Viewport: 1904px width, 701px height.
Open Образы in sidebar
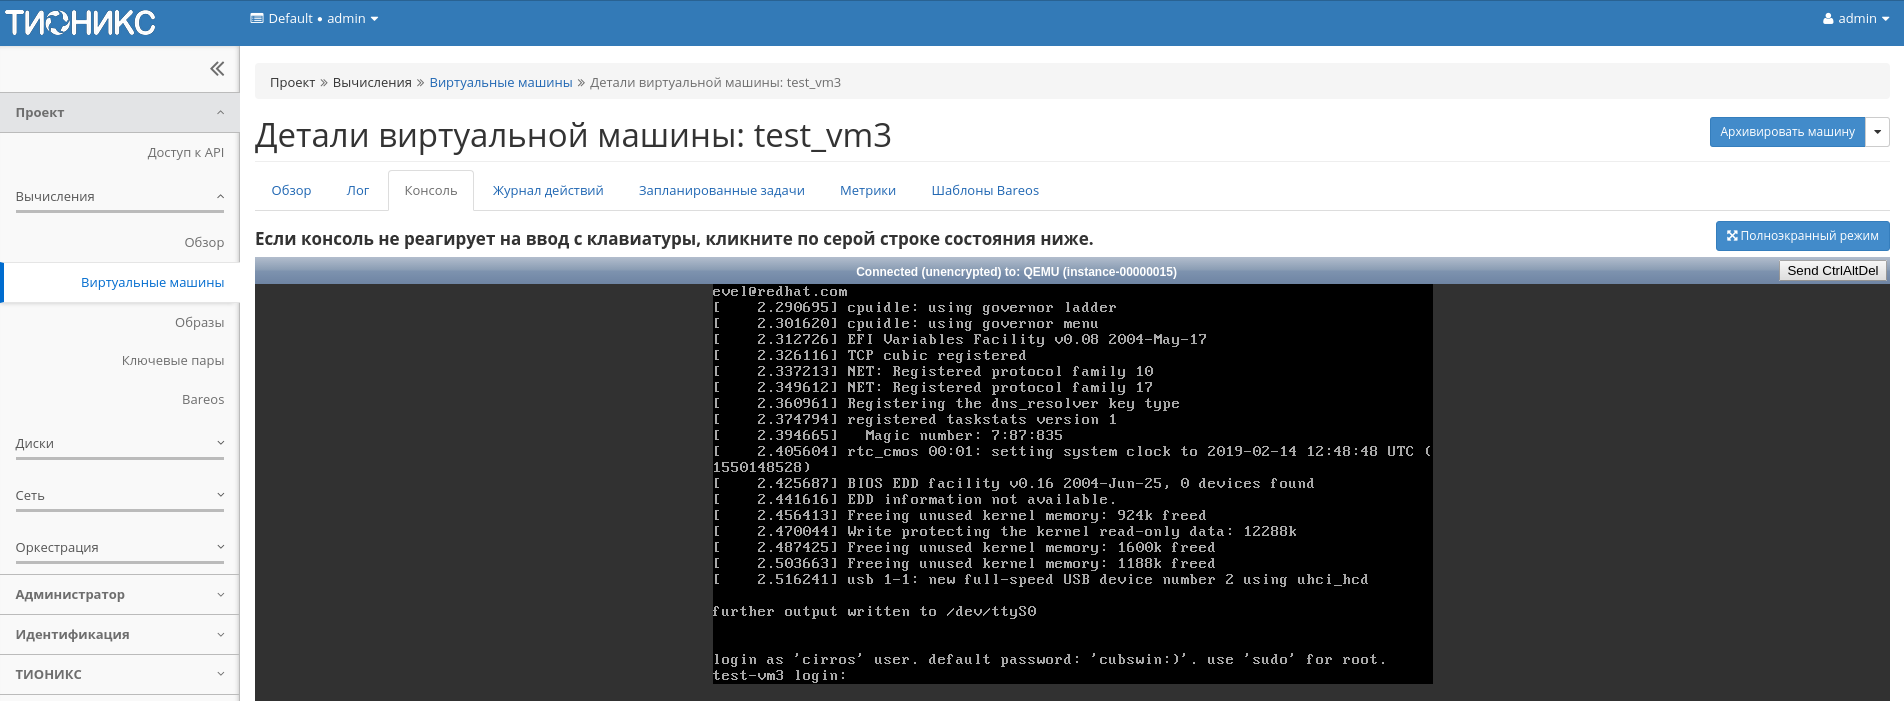[199, 322]
